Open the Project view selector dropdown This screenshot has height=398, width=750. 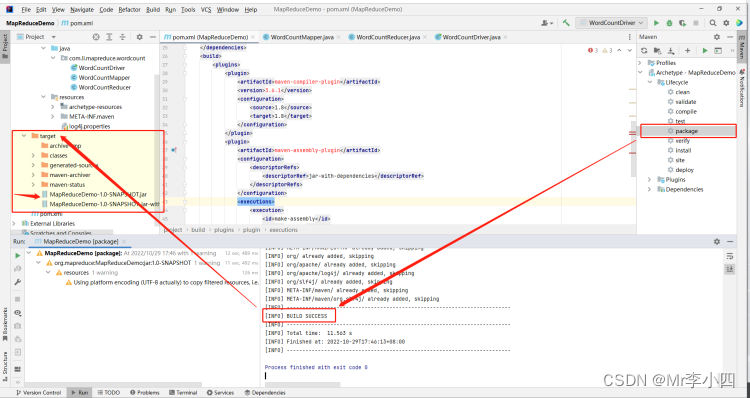36,37
